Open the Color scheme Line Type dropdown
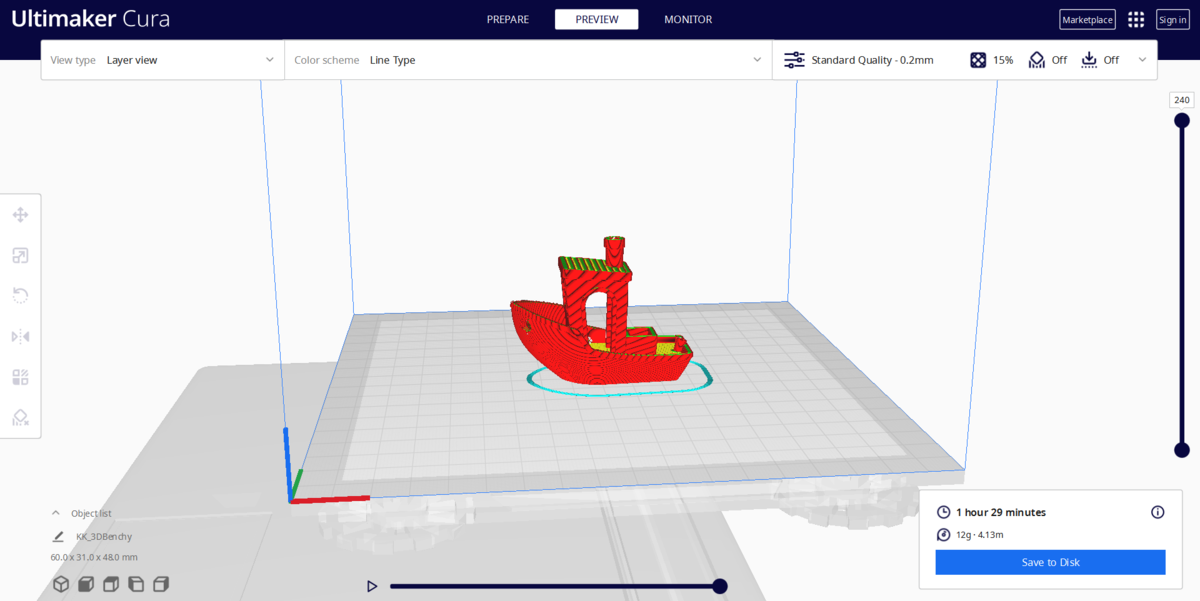Screen dimensions: 1200x601 click(x=528, y=60)
